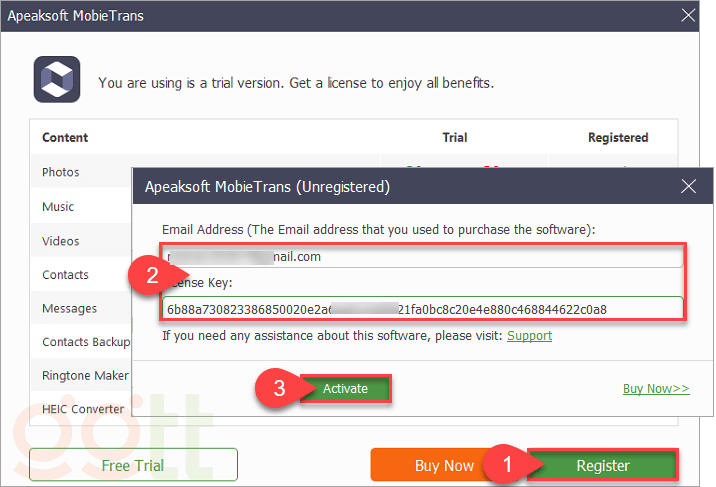
Task: Select the Music row
Action: (58, 207)
